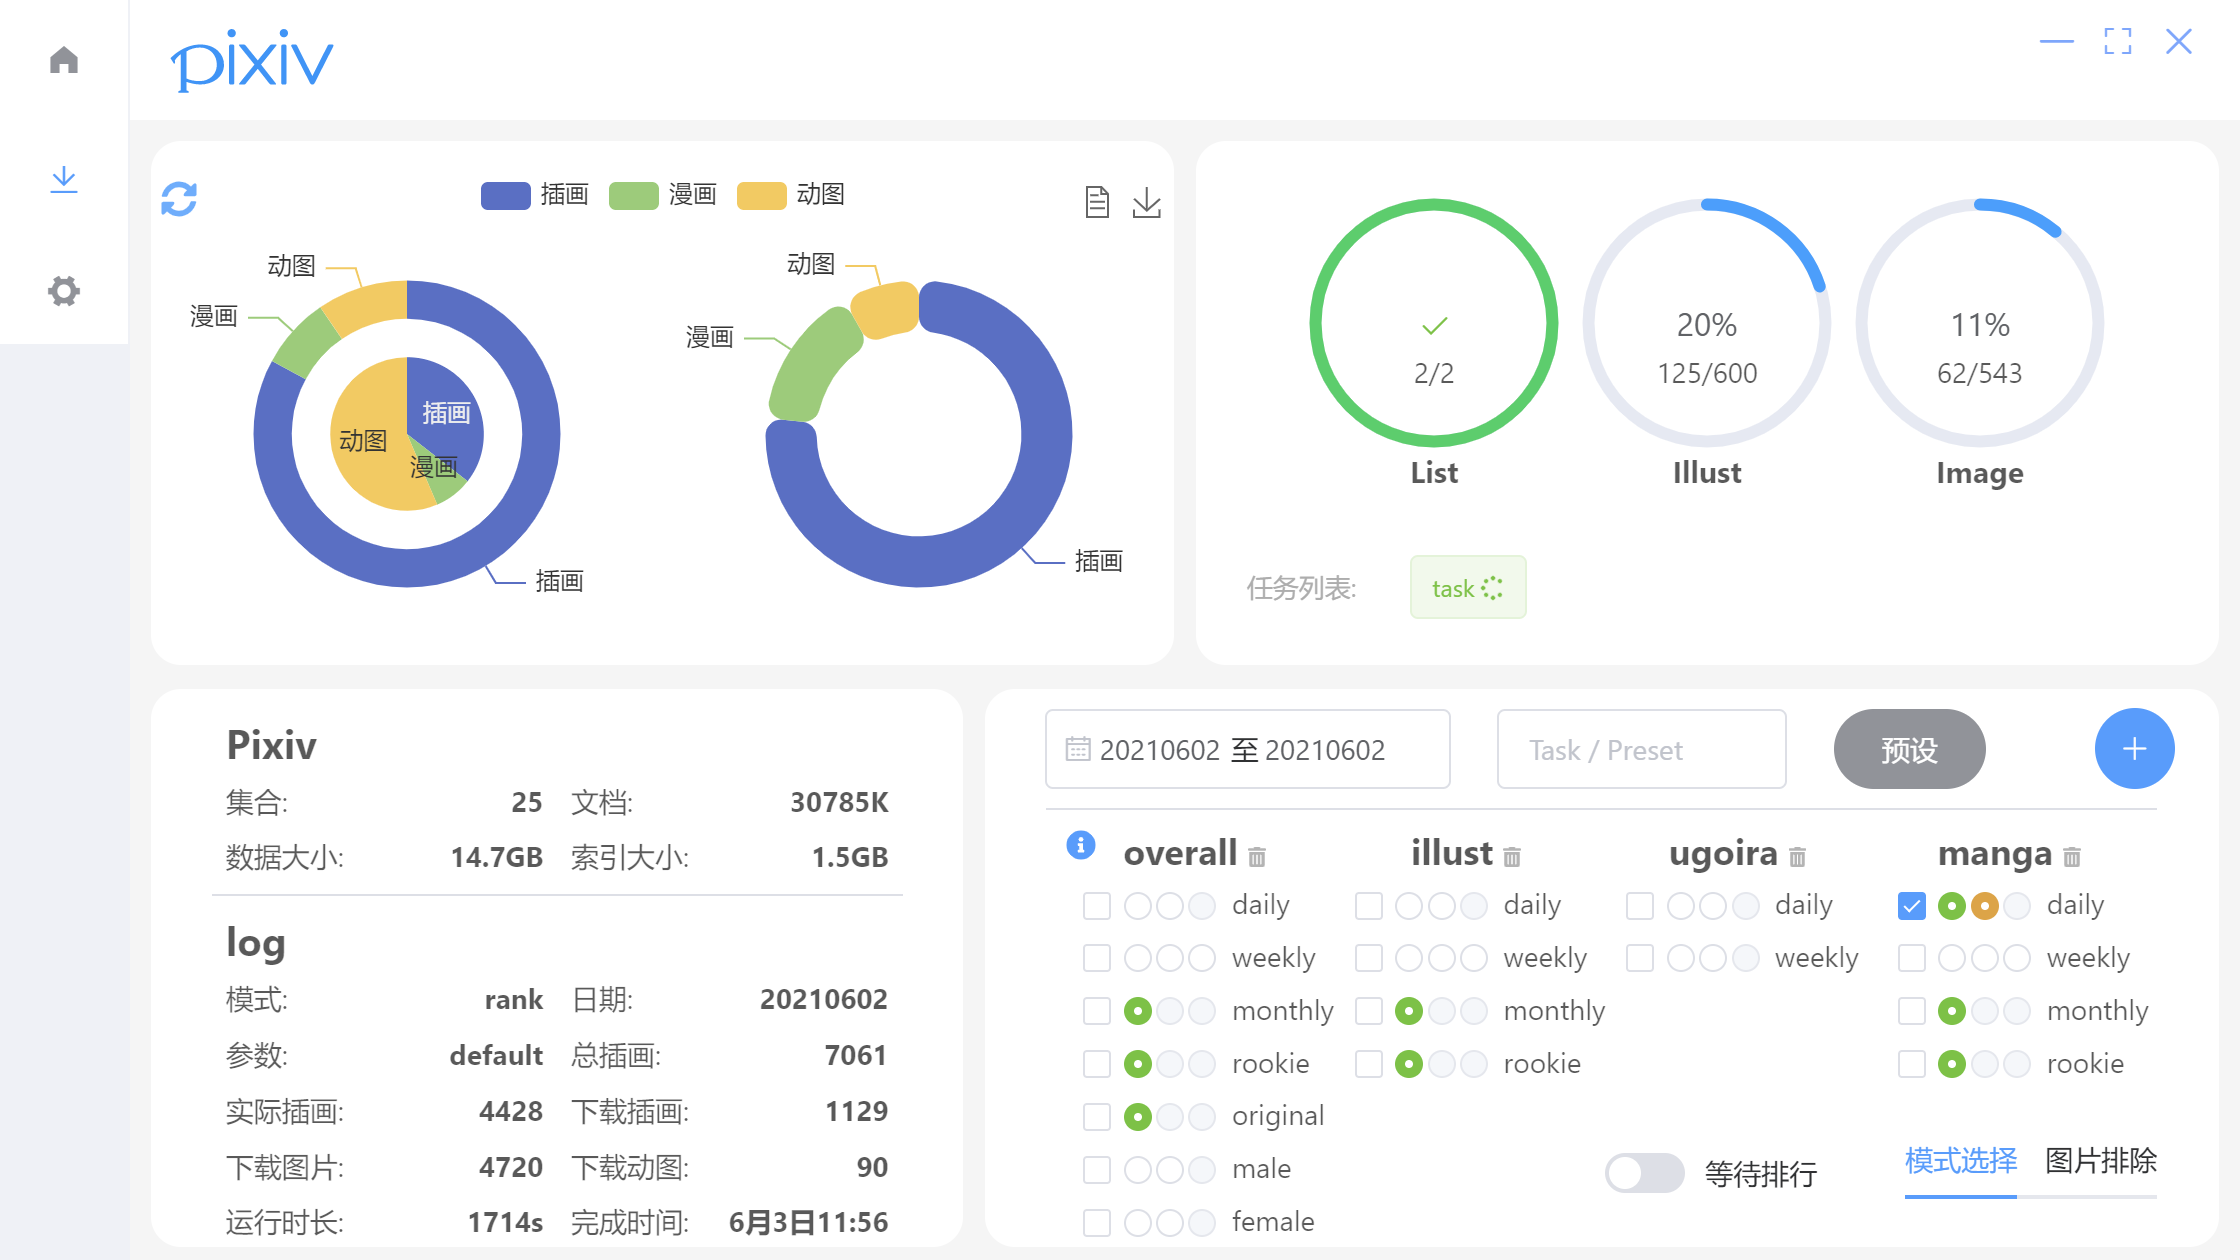Open settings via the gear icon
The width and height of the screenshot is (2240, 1260).
point(64,291)
